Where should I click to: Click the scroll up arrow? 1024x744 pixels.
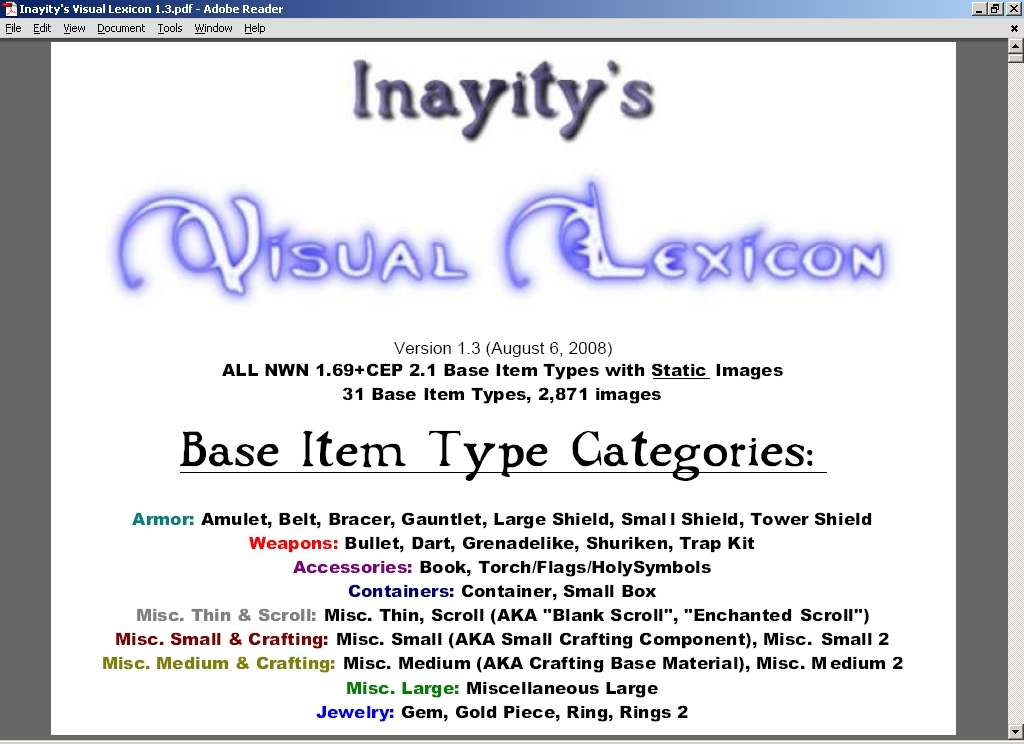1015,46
